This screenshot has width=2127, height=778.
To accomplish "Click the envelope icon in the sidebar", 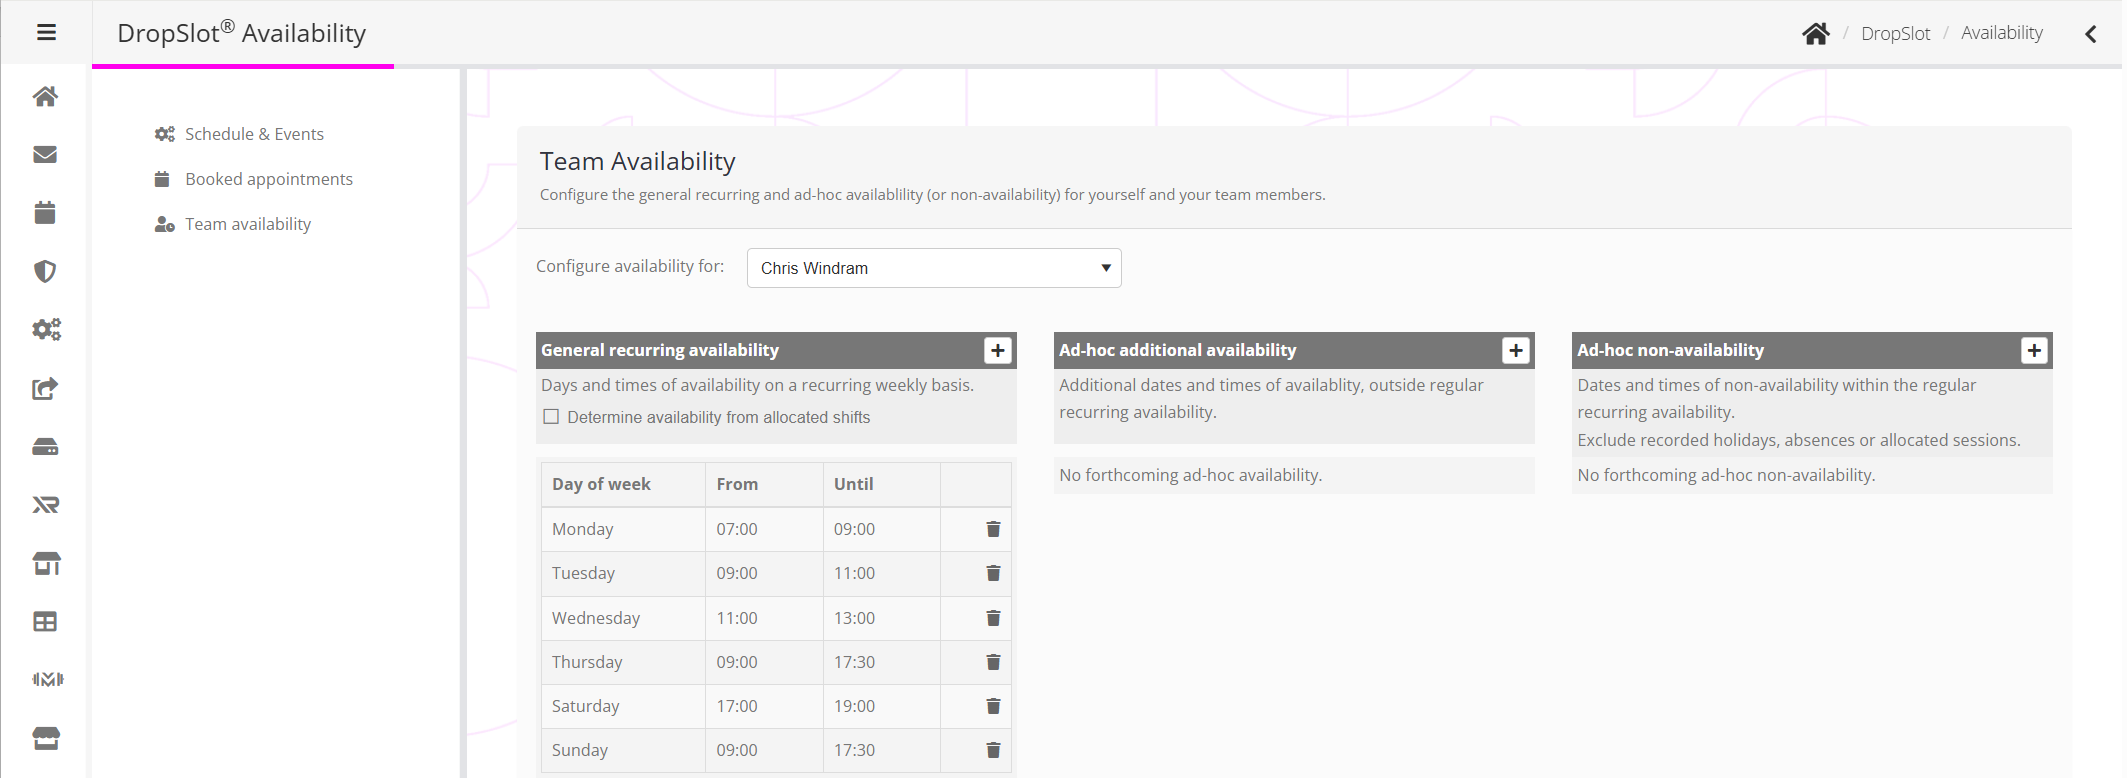I will click(45, 154).
